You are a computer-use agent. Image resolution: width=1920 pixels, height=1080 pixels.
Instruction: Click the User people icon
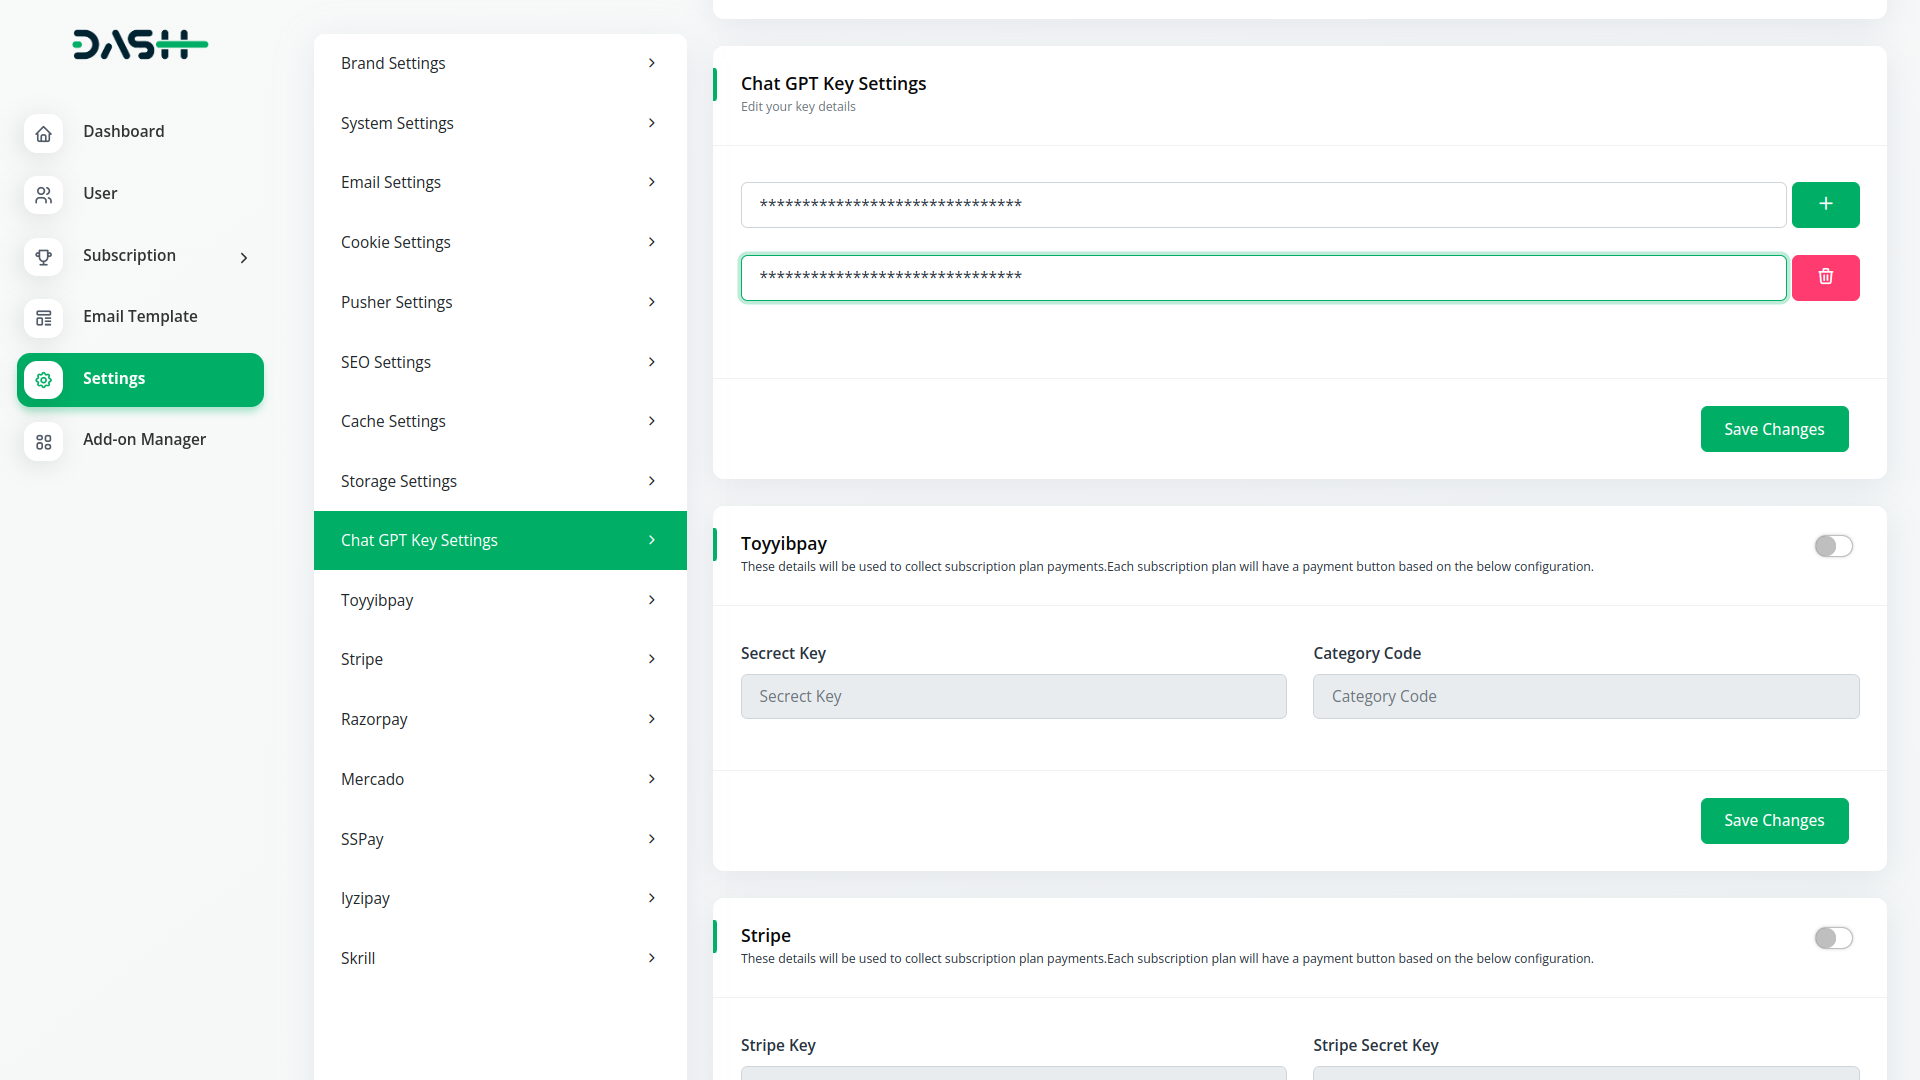click(x=43, y=195)
